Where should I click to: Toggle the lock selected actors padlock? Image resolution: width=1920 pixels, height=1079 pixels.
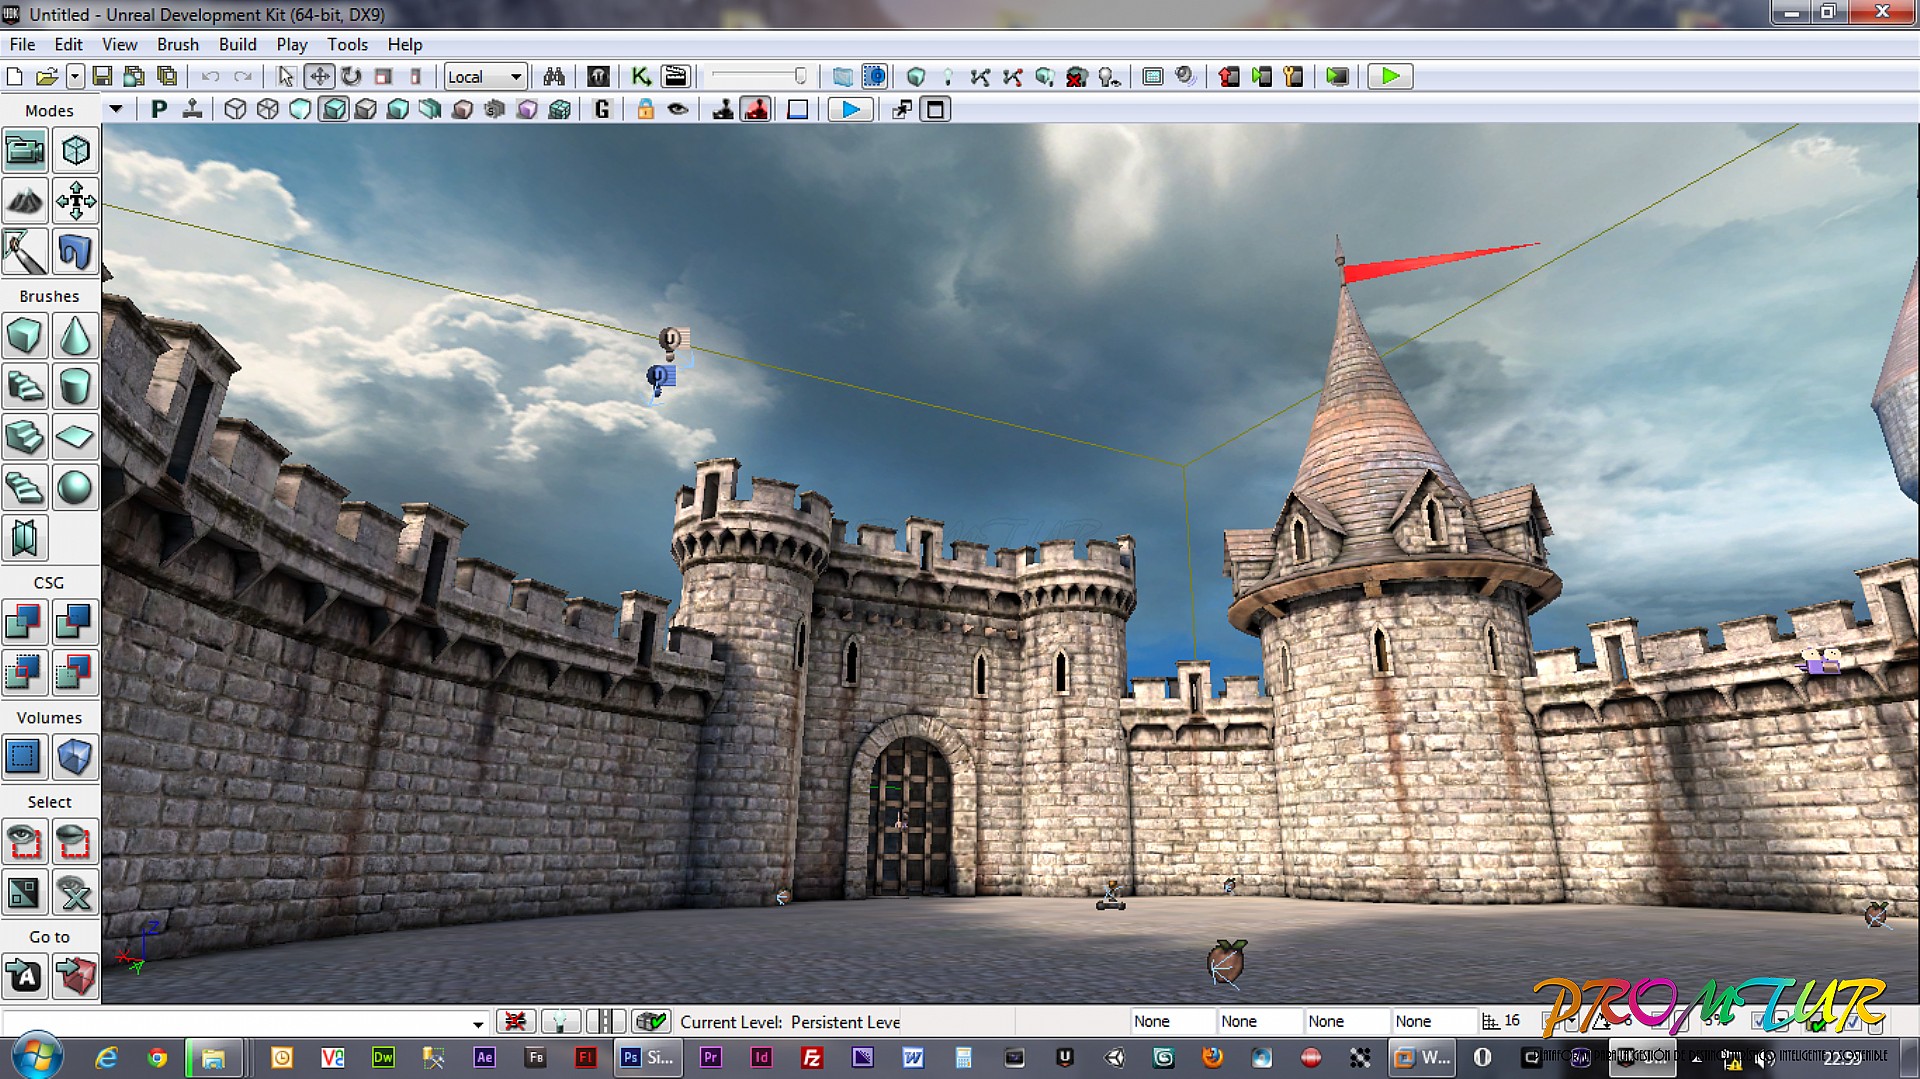point(645,110)
